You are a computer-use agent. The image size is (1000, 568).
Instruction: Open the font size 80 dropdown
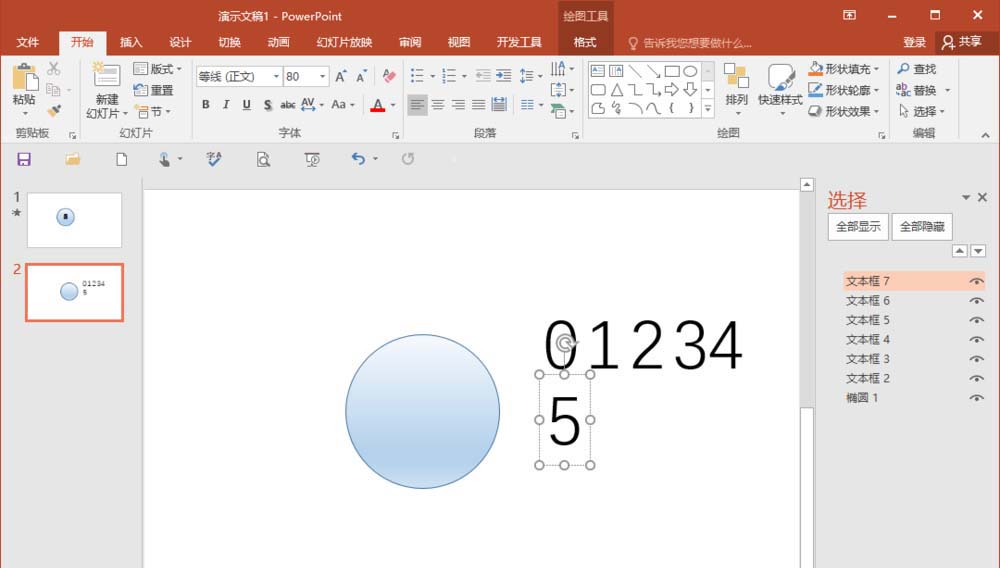(x=323, y=76)
